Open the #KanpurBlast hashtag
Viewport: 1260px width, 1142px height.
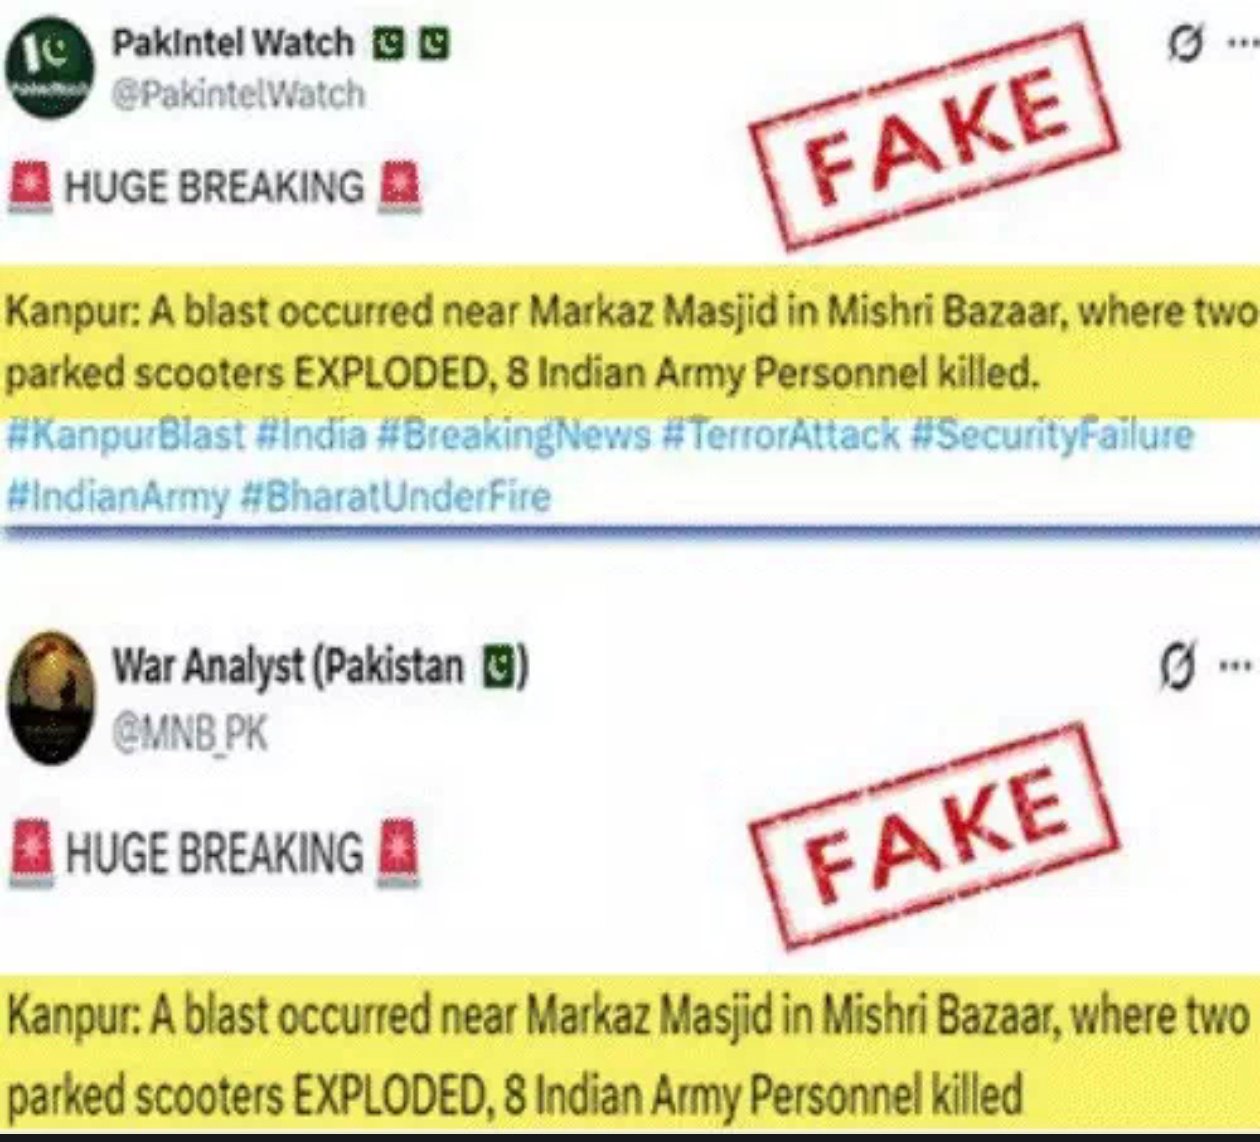click(x=126, y=435)
